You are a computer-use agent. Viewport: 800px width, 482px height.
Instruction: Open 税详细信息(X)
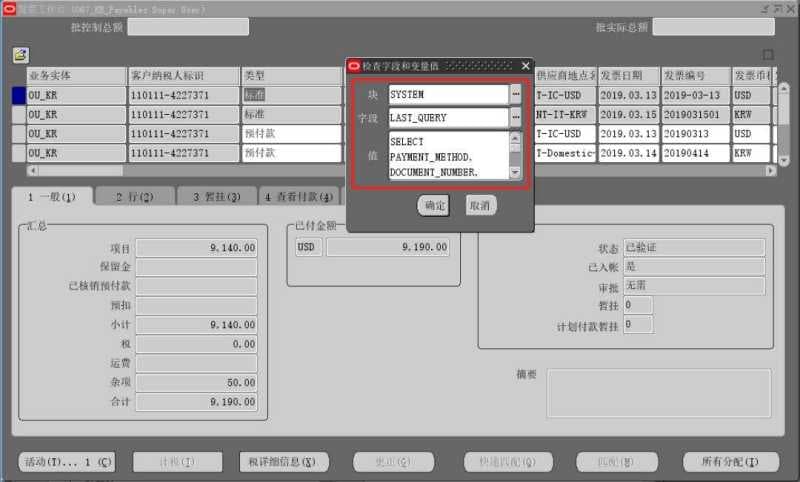(x=284, y=462)
